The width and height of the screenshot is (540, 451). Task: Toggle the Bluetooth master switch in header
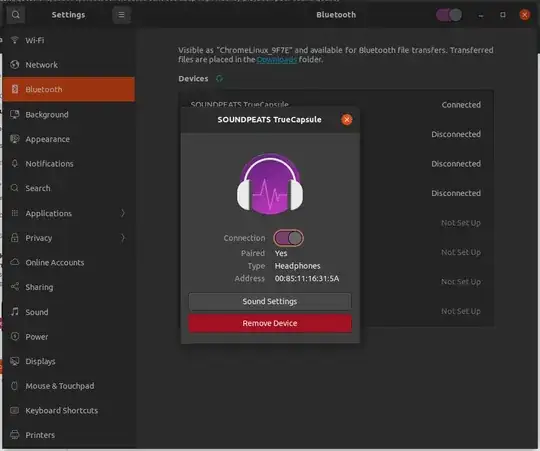tap(449, 15)
